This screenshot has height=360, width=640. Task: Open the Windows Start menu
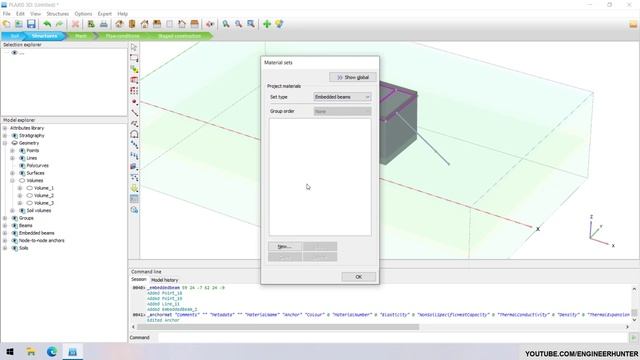pyautogui.click(x=10, y=351)
